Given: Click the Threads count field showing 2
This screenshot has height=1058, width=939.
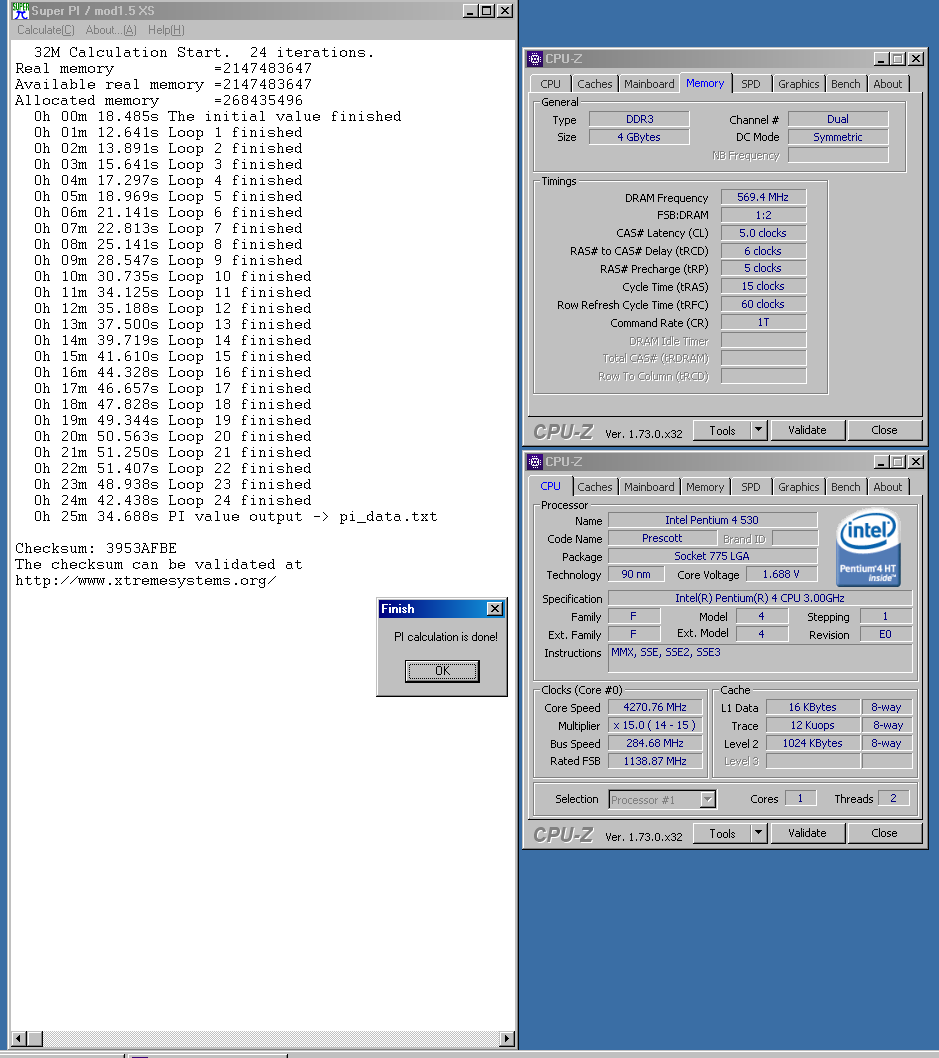Looking at the screenshot, I should pos(893,798).
